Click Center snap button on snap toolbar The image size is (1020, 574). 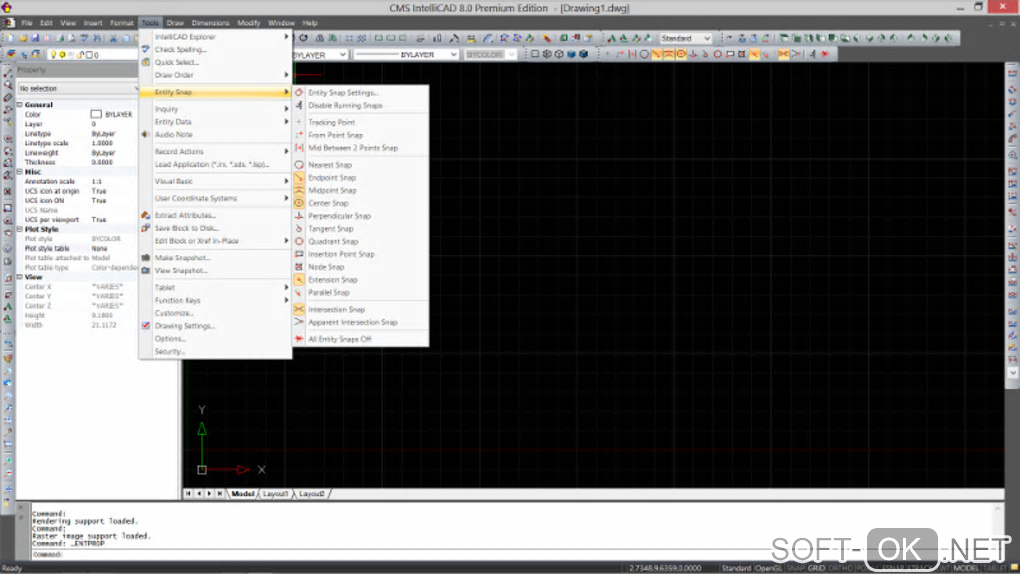(681, 55)
